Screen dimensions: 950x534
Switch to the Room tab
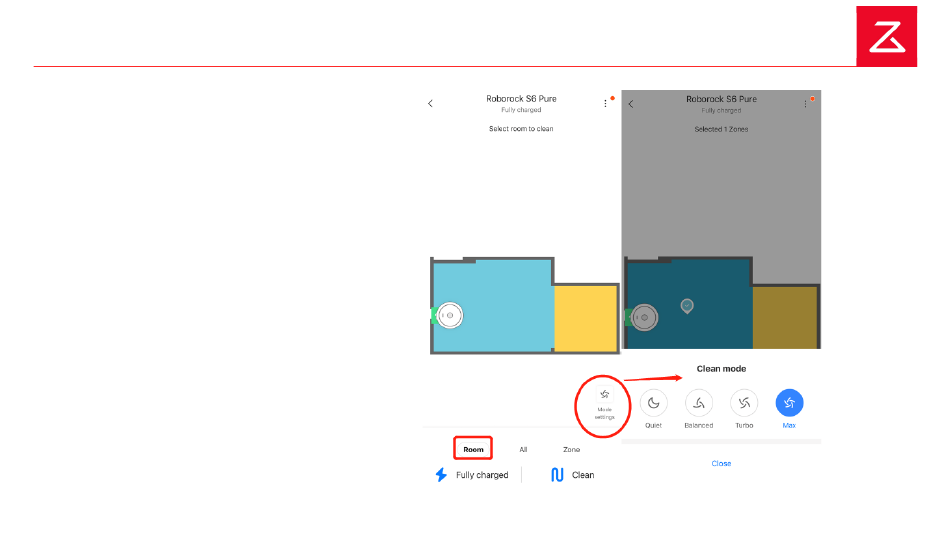[473, 450]
